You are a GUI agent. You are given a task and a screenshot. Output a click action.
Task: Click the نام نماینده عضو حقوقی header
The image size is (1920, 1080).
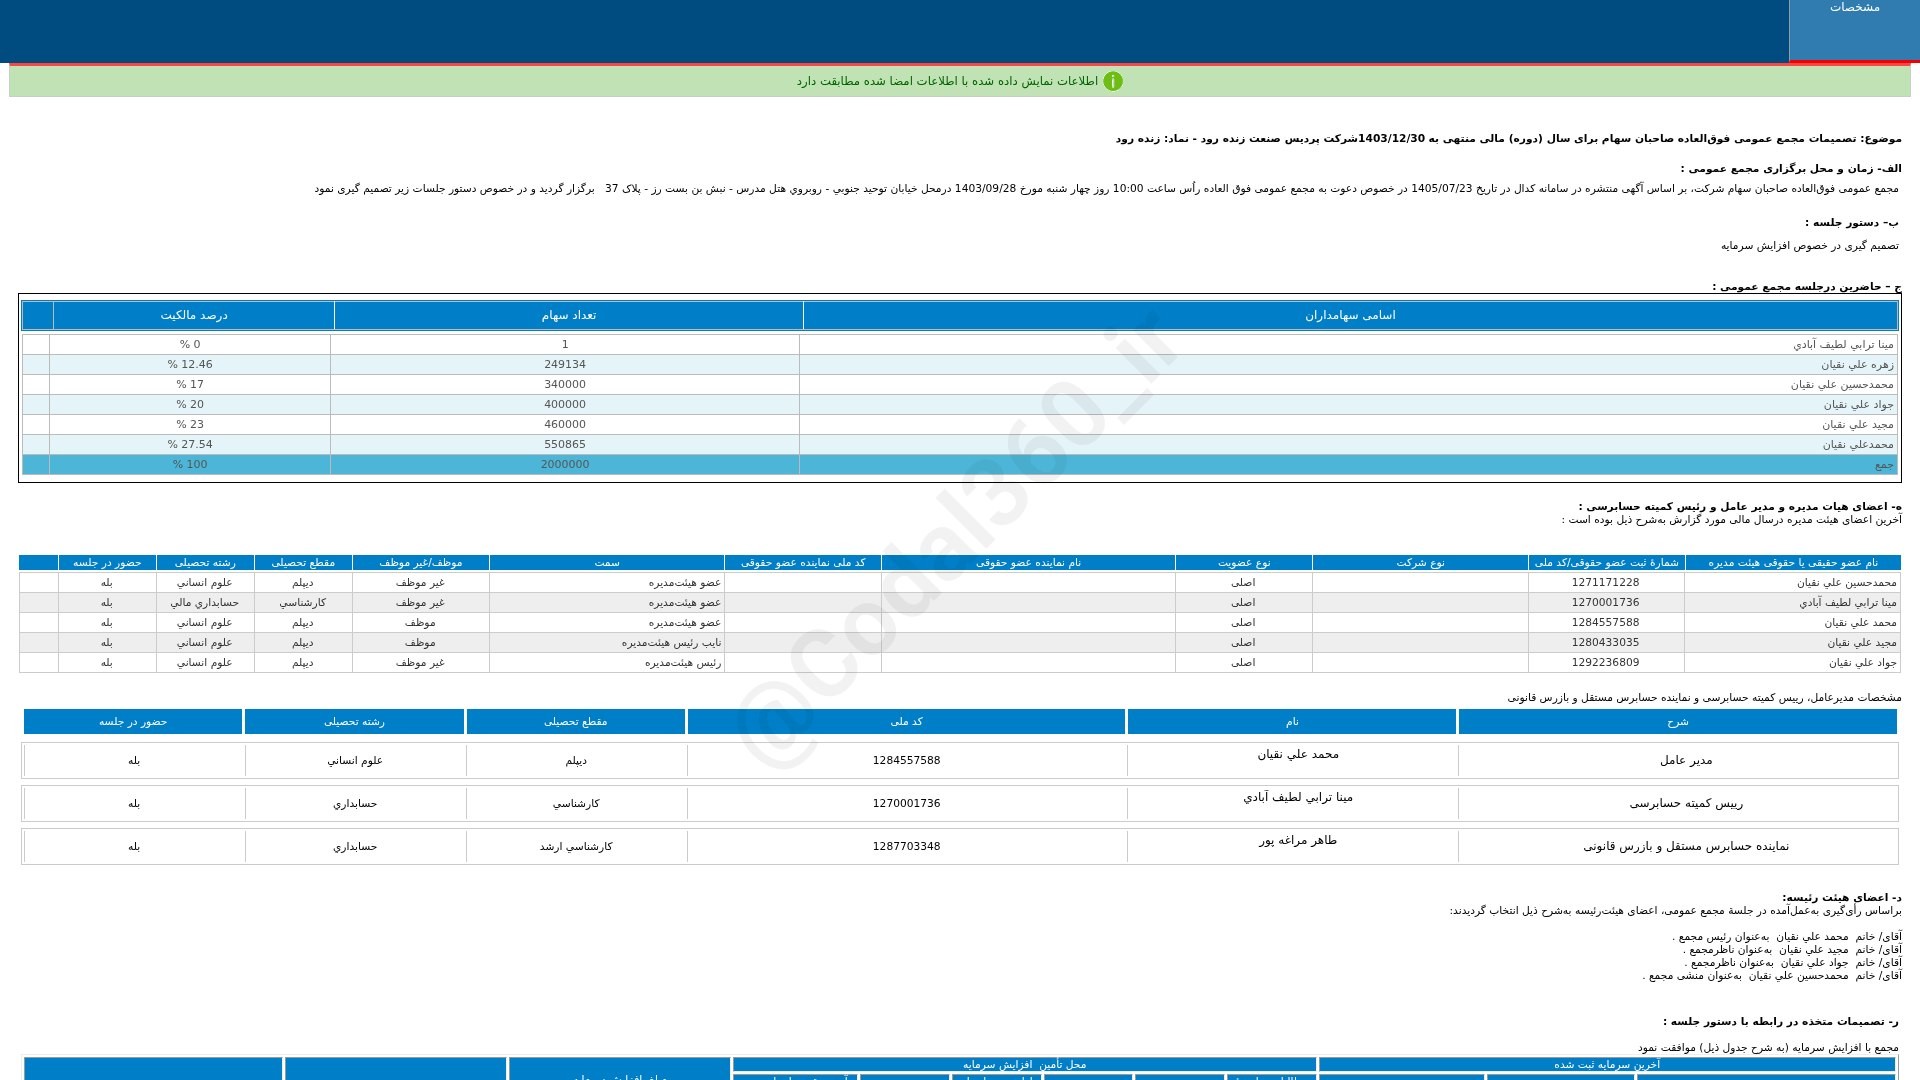click(x=1028, y=563)
